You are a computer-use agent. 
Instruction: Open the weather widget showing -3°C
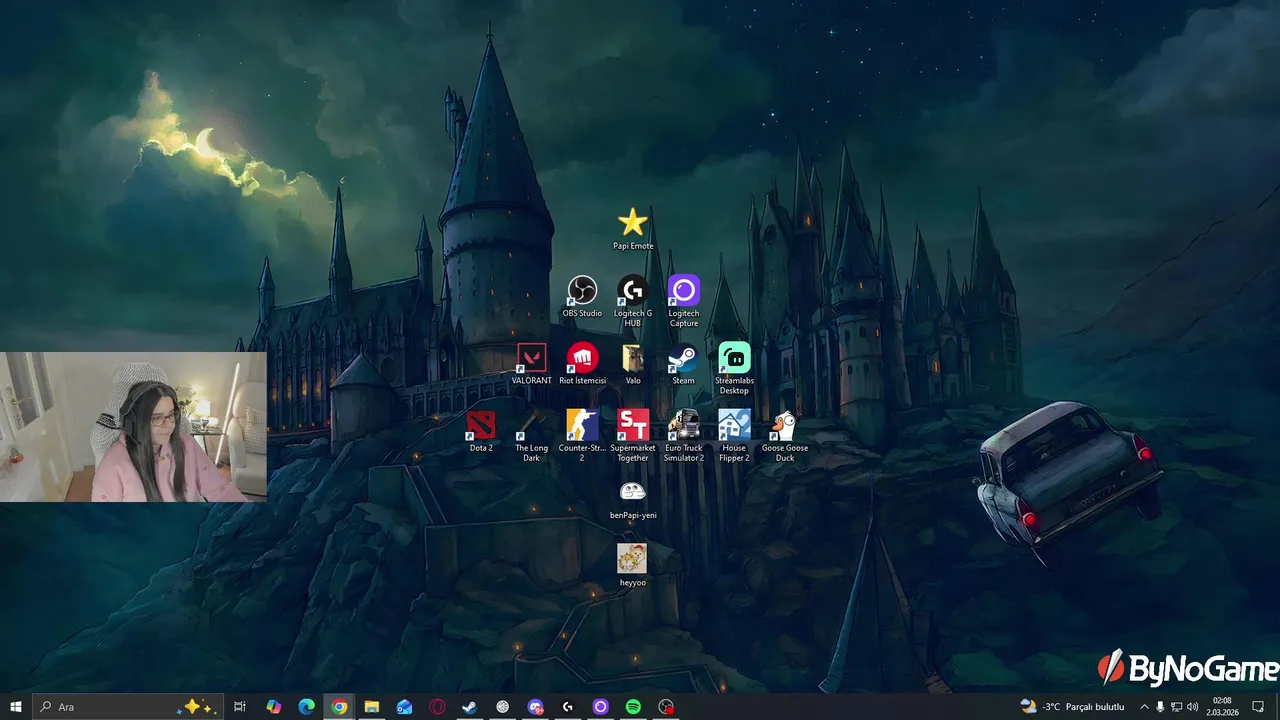tap(1072, 707)
